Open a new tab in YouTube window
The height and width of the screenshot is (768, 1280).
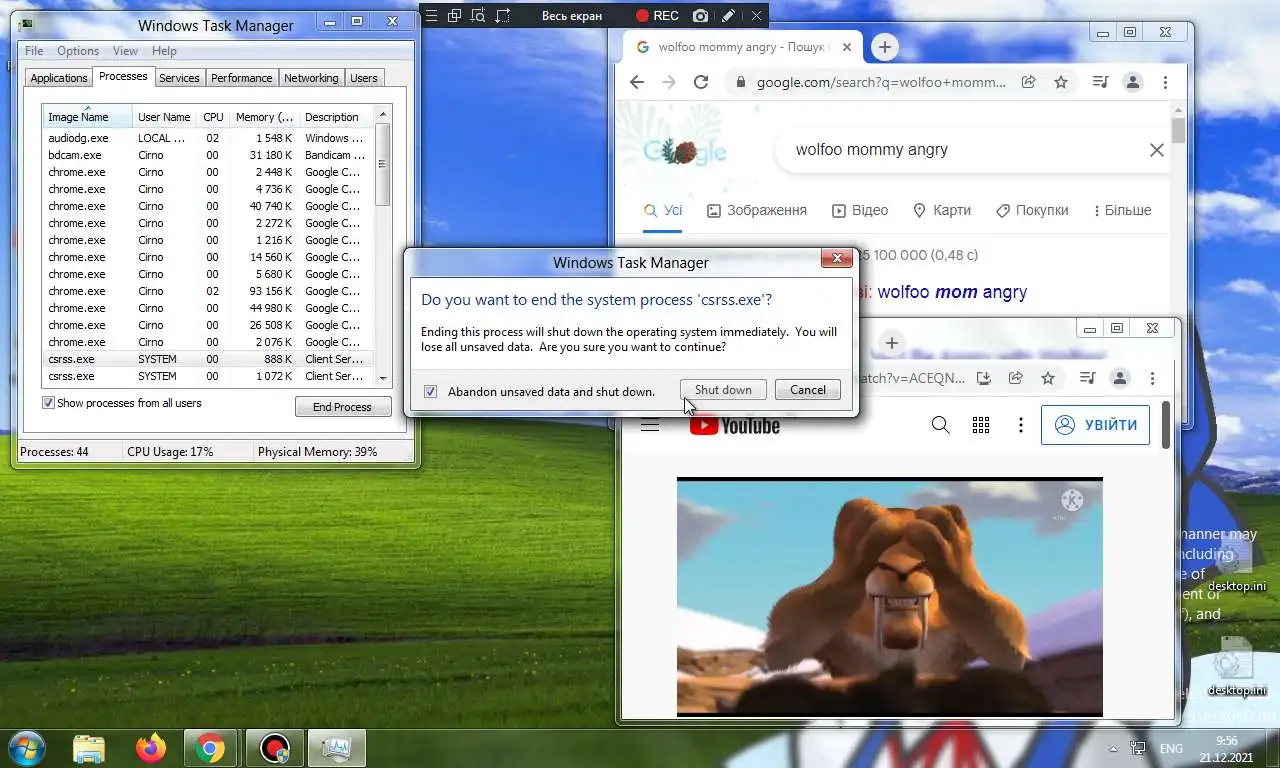tap(892, 343)
